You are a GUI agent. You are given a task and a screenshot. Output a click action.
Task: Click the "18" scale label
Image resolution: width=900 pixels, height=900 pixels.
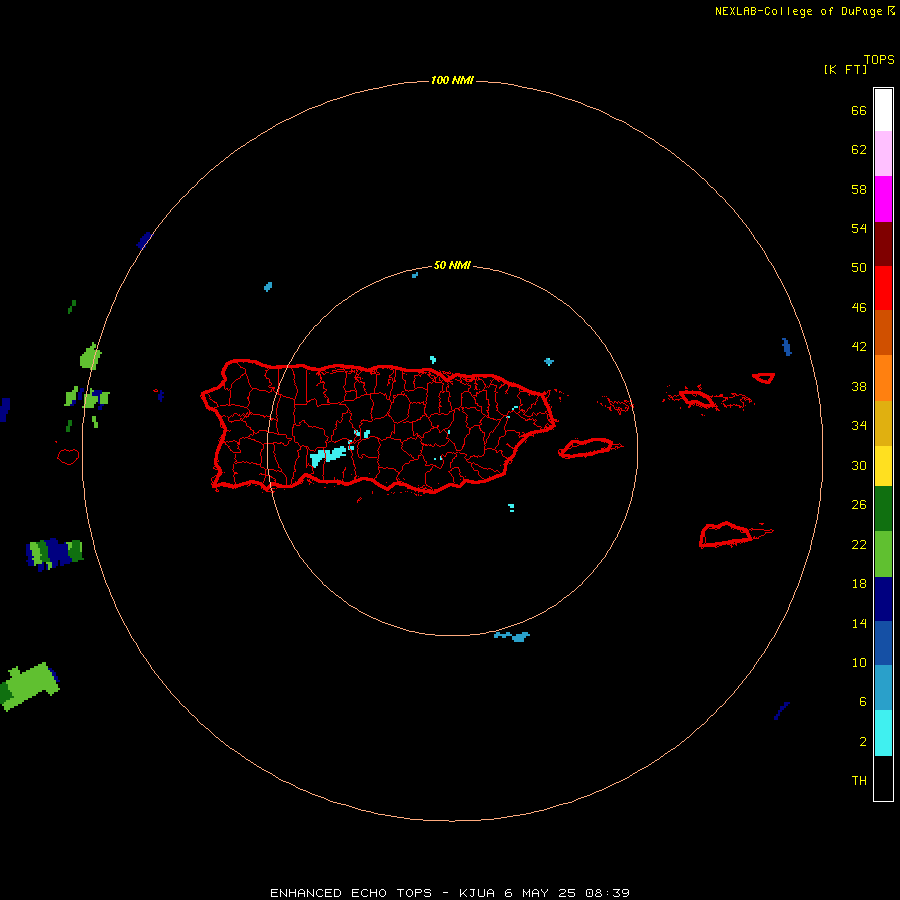point(859,584)
